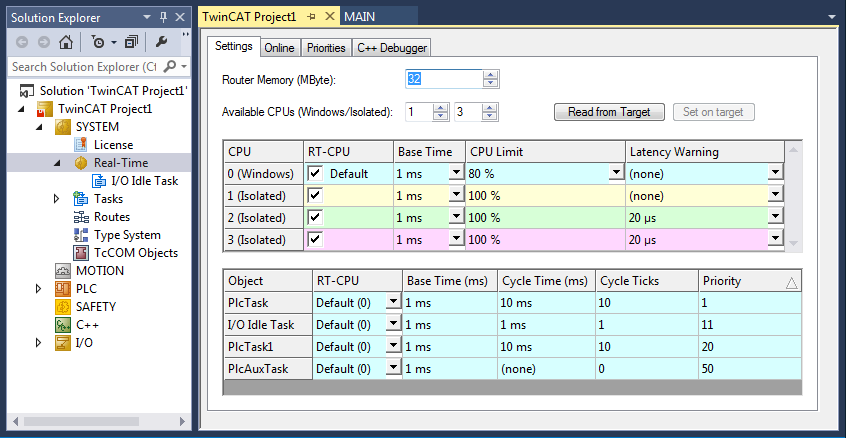Click the Forward navigation icon in Solution Explorer
Image resolution: width=846 pixels, height=438 pixels.
pos(44,43)
